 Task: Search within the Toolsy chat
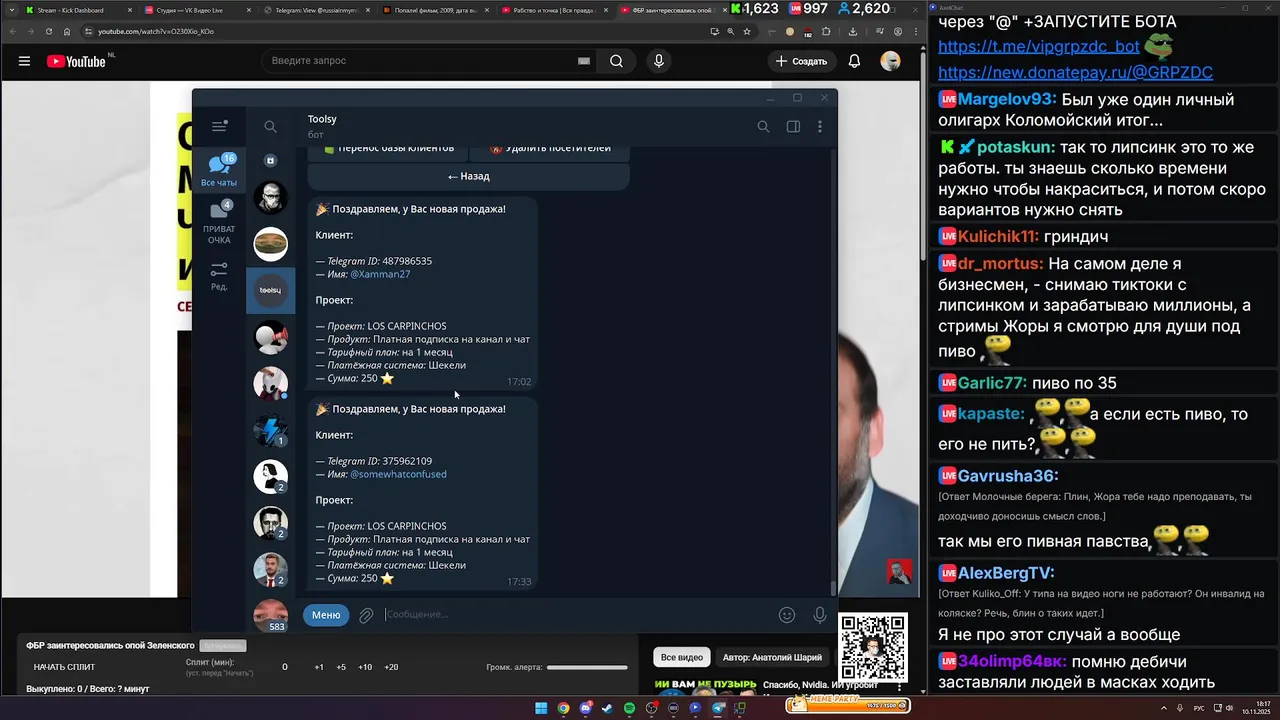click(763, 126)
